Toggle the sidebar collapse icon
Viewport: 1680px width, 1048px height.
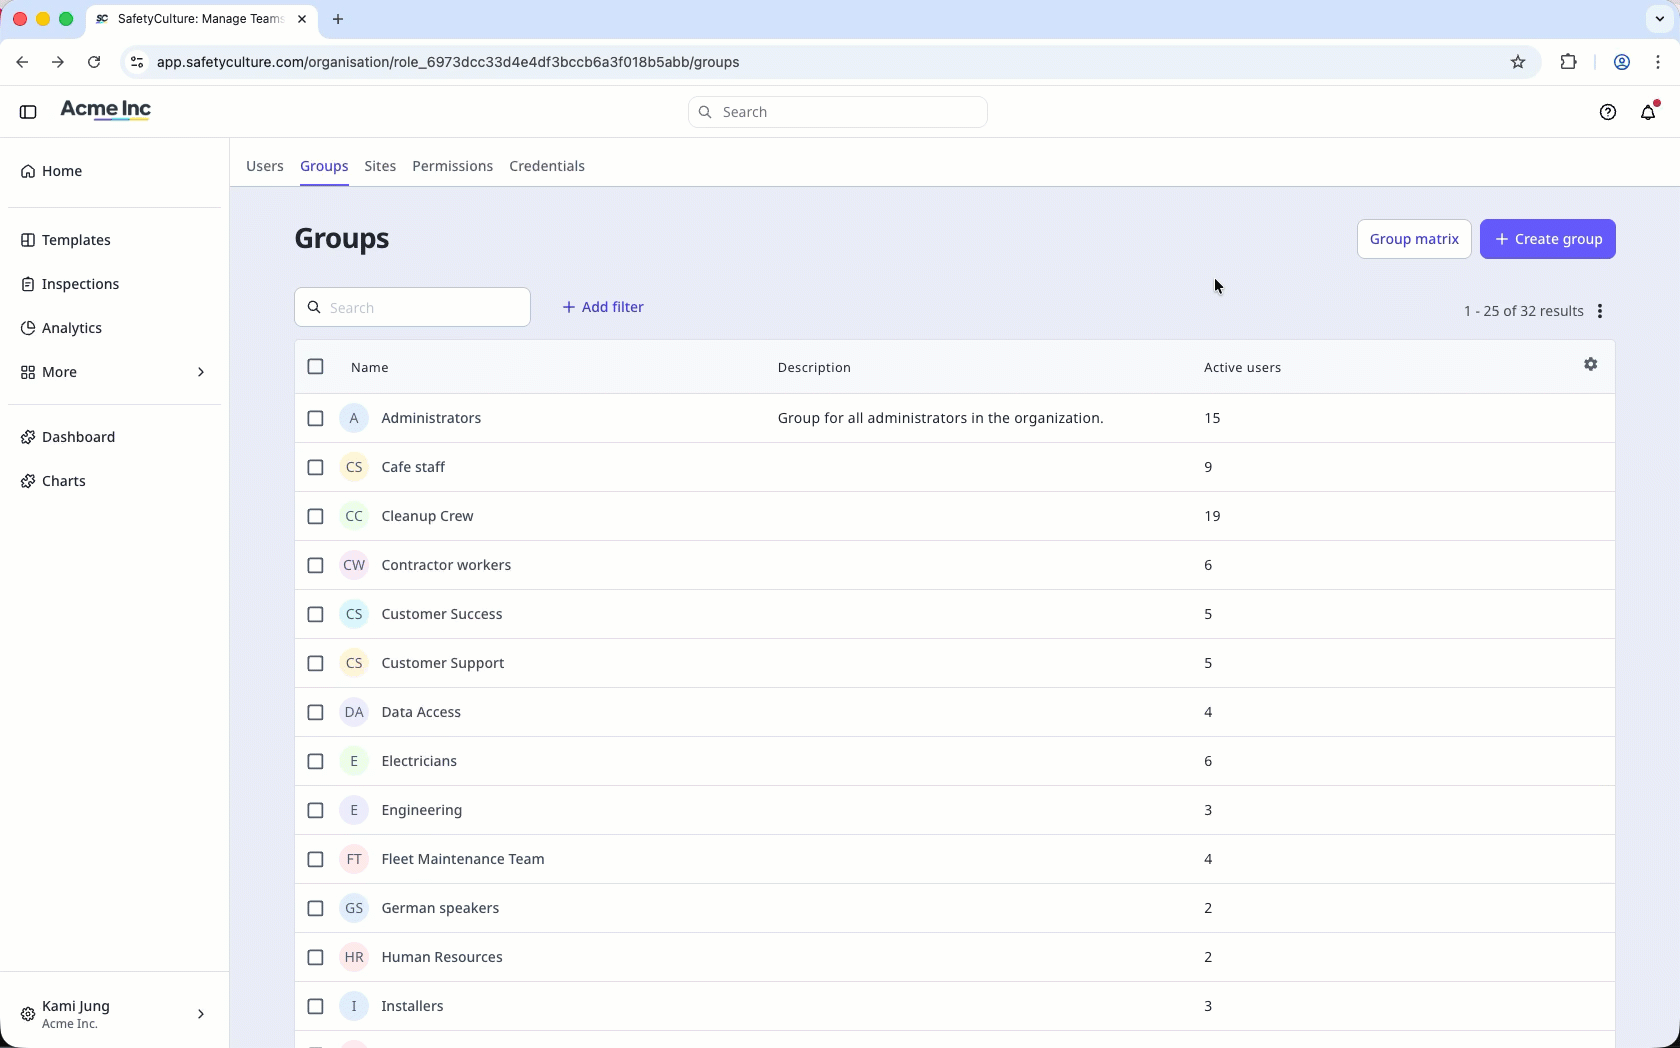tap(28, 112)
